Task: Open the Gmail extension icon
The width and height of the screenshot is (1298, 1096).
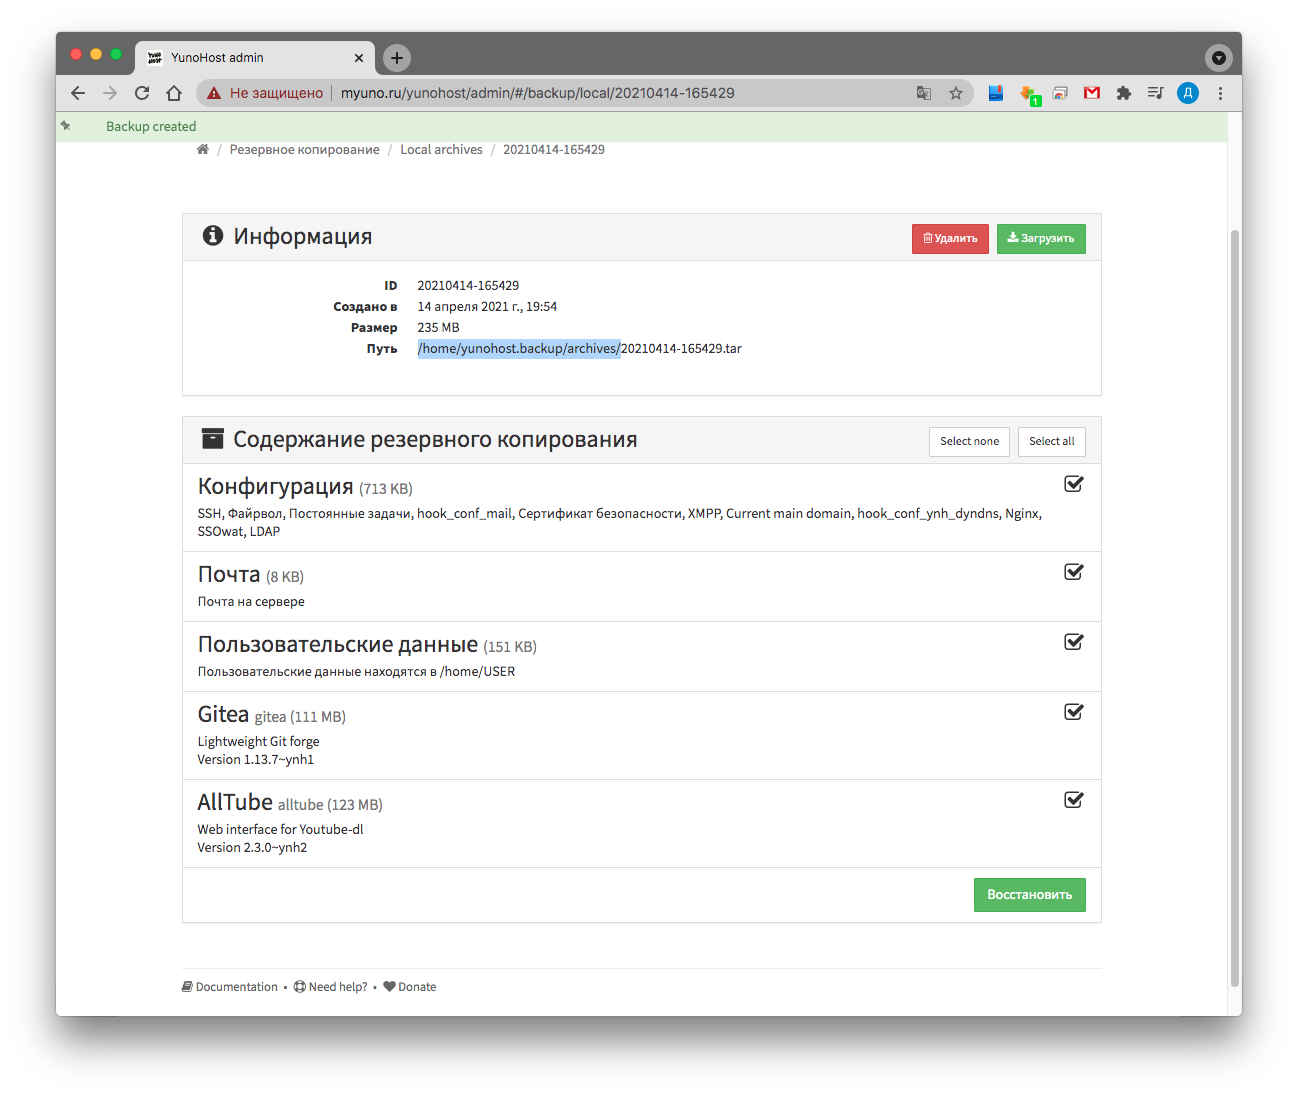Action: (1092, 93)
